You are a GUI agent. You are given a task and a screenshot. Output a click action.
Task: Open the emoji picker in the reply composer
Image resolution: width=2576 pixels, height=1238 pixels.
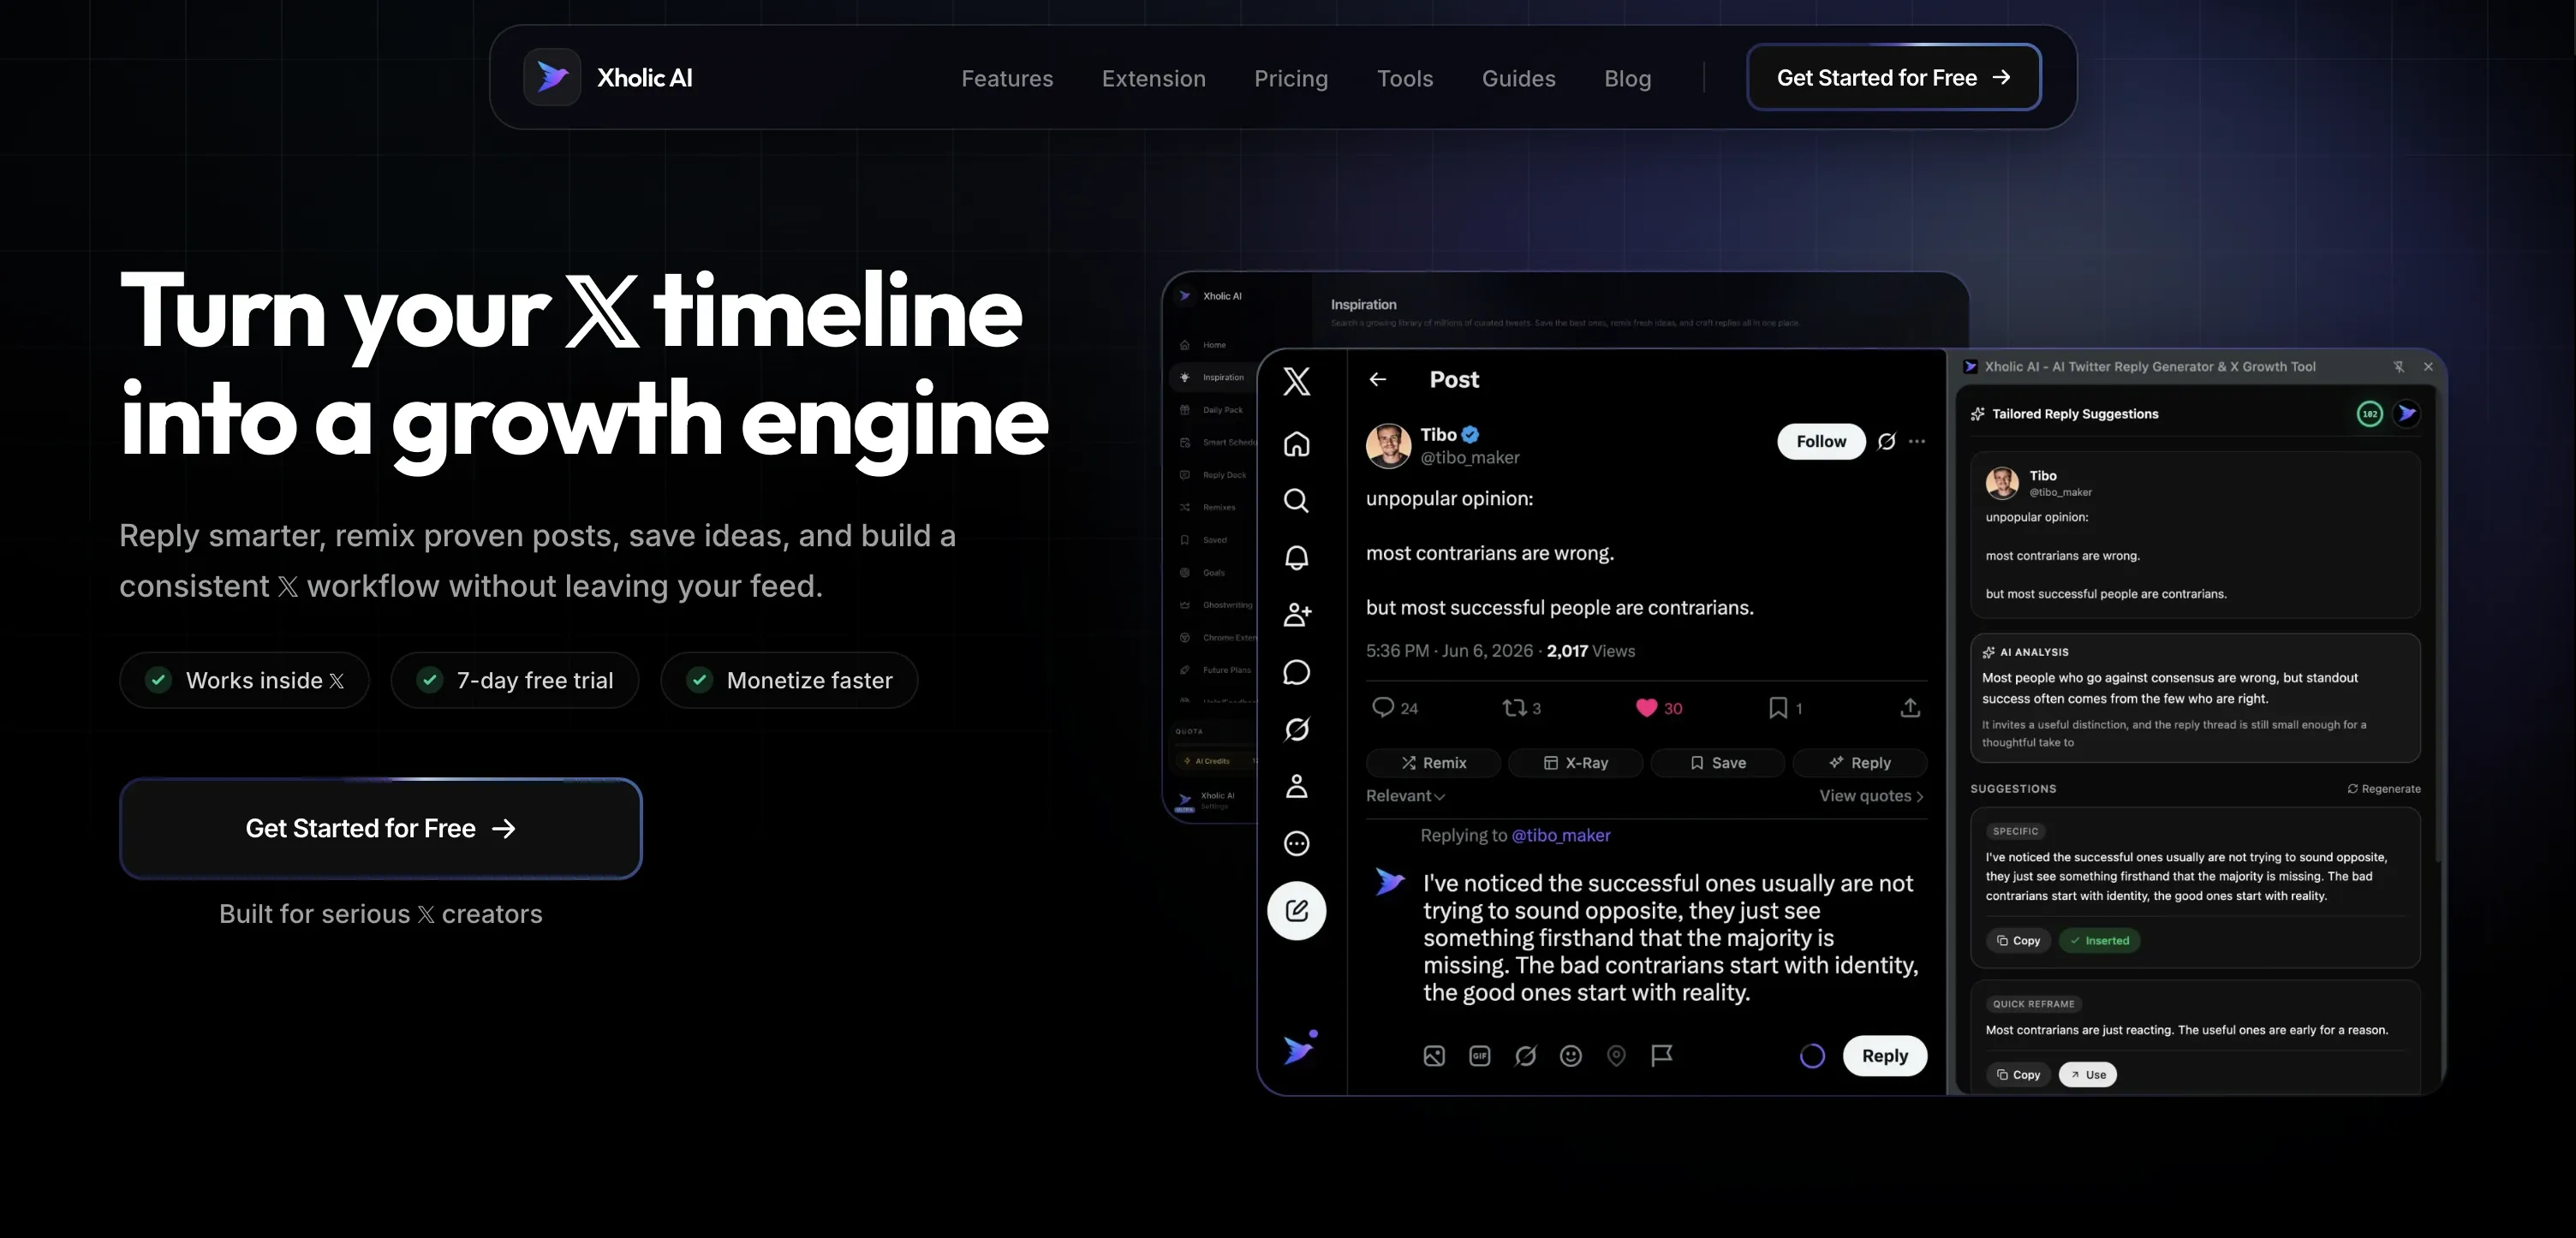point(1570,1055)
